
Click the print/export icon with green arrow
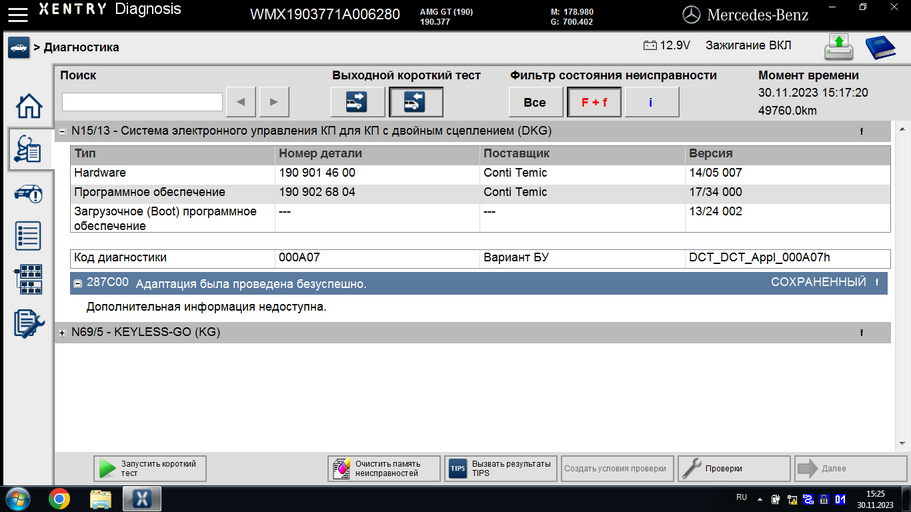[838, 47]
